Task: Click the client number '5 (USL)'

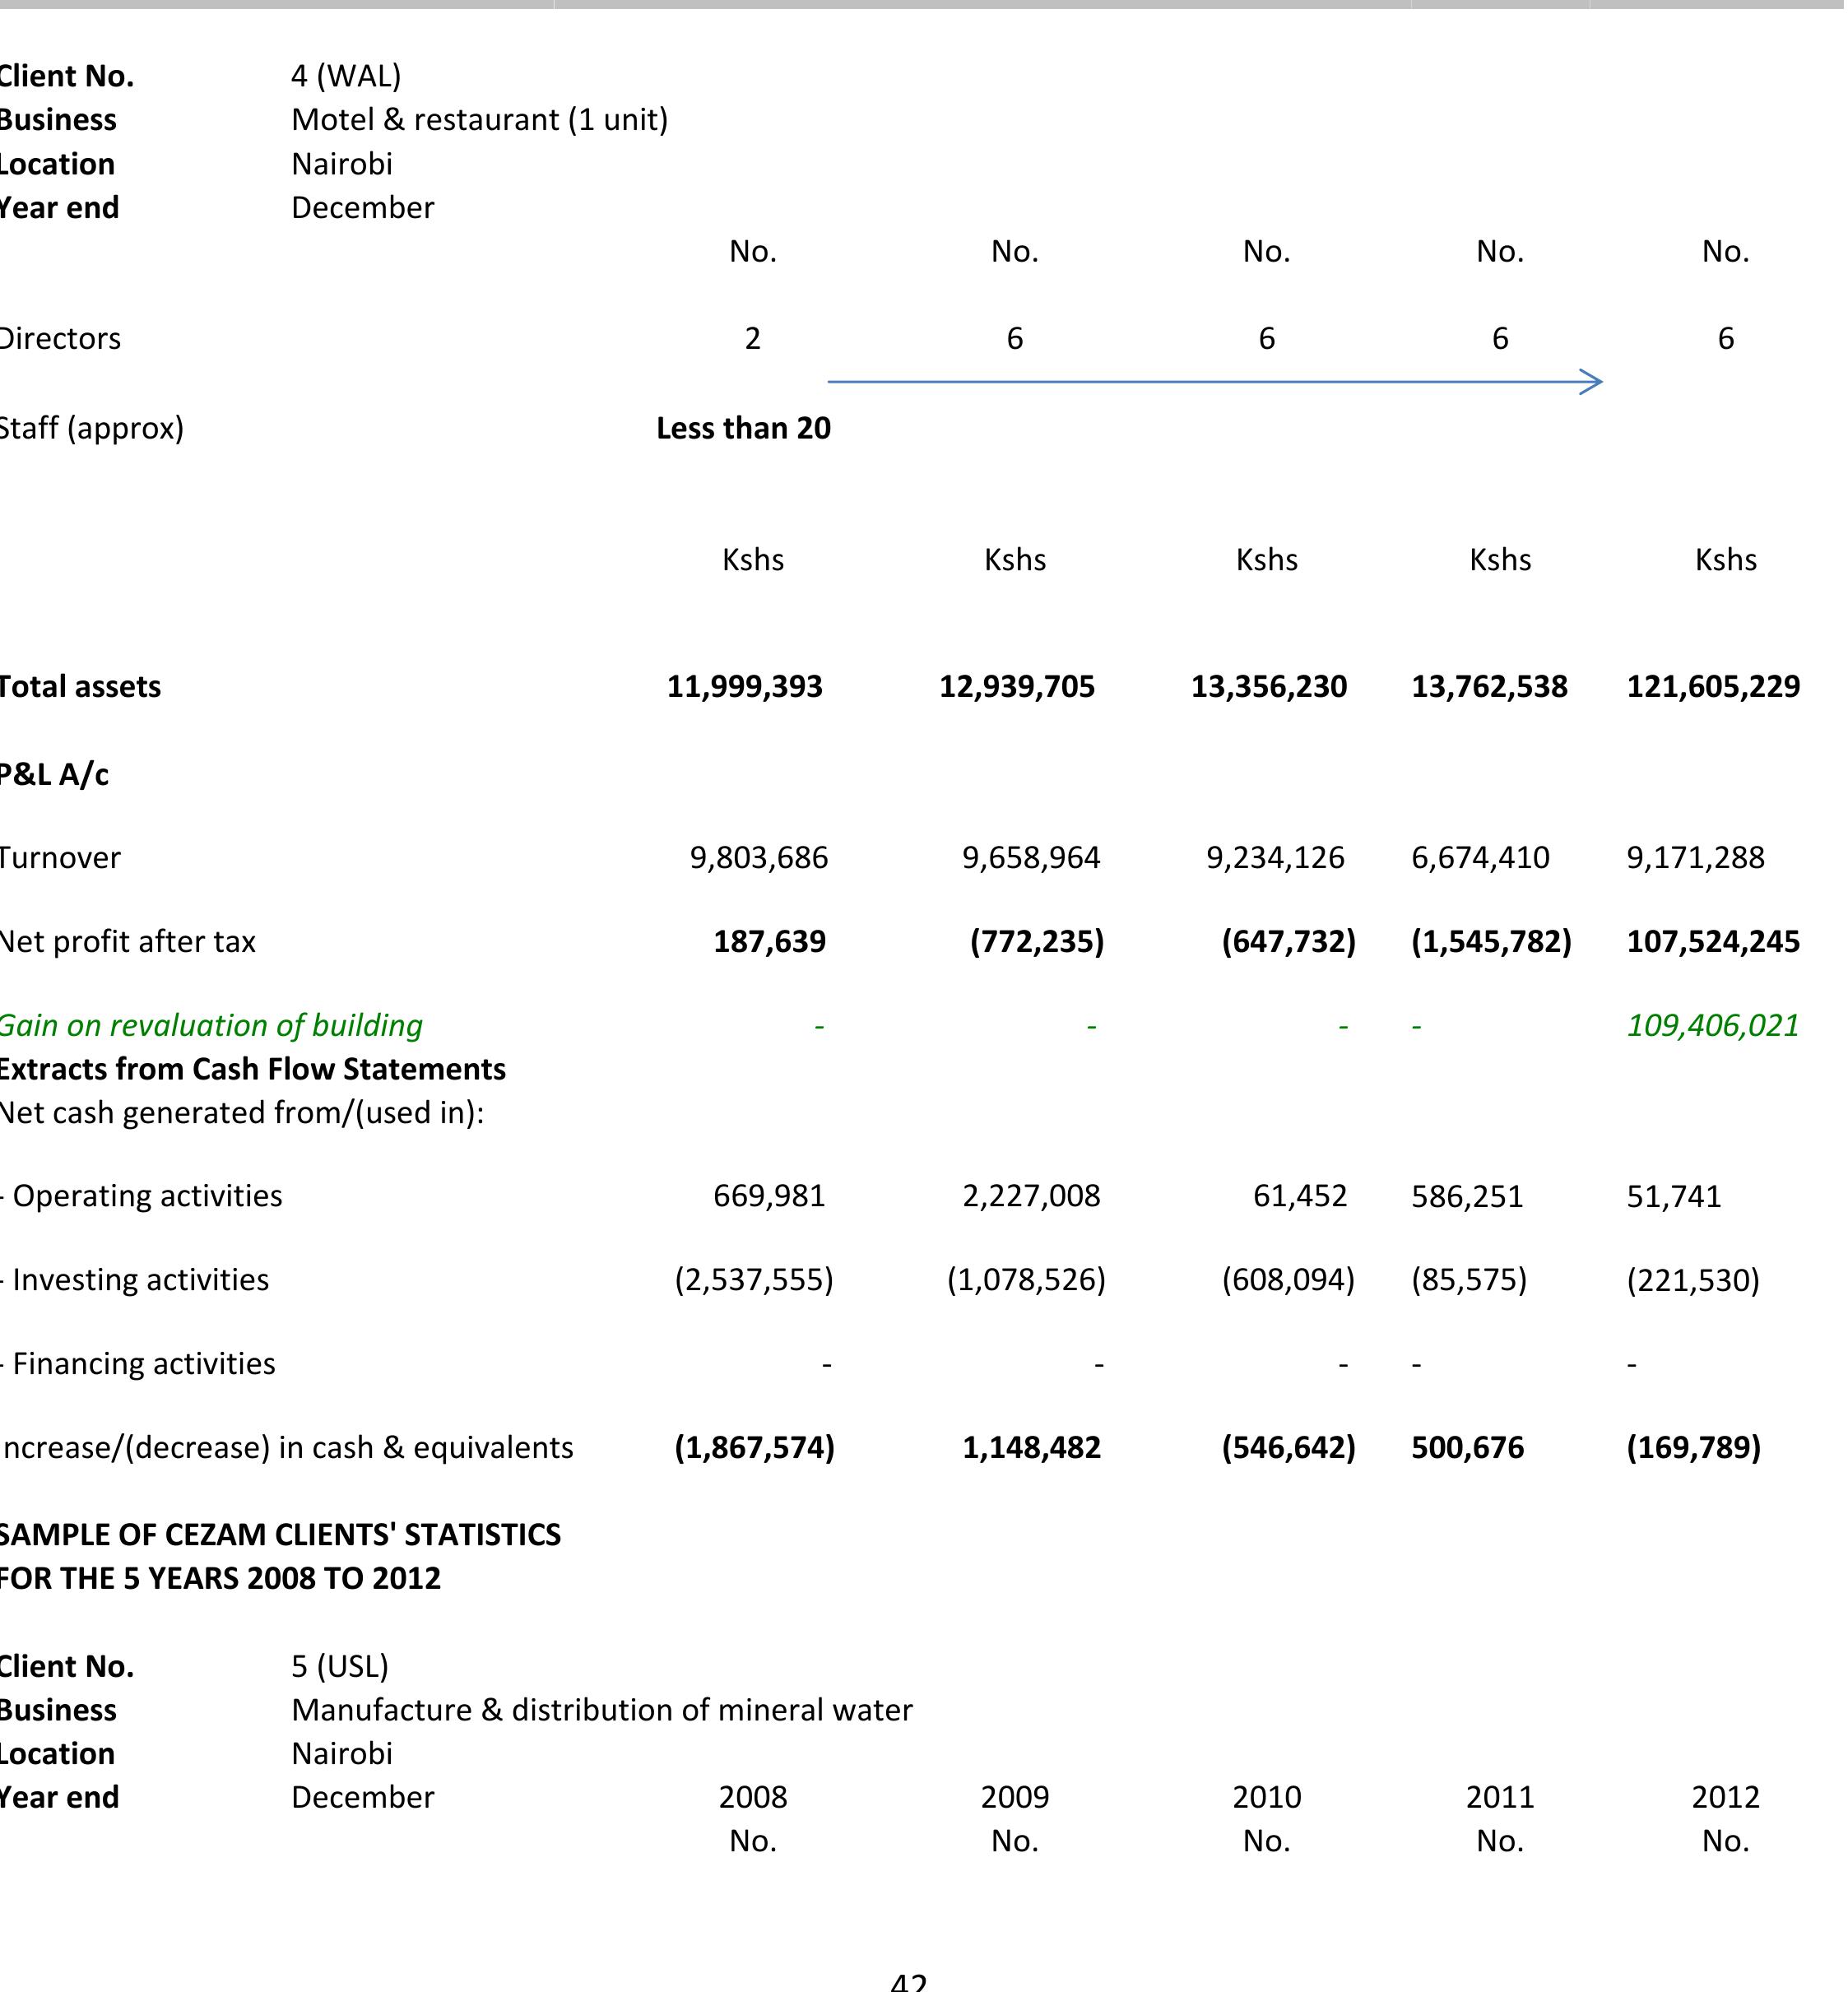Action: pos(340,1667)
